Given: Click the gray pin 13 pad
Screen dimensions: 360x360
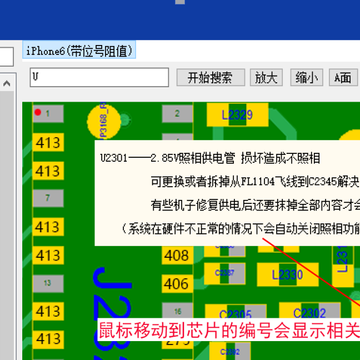Looking at the screenshot, I should coord(48,283).
